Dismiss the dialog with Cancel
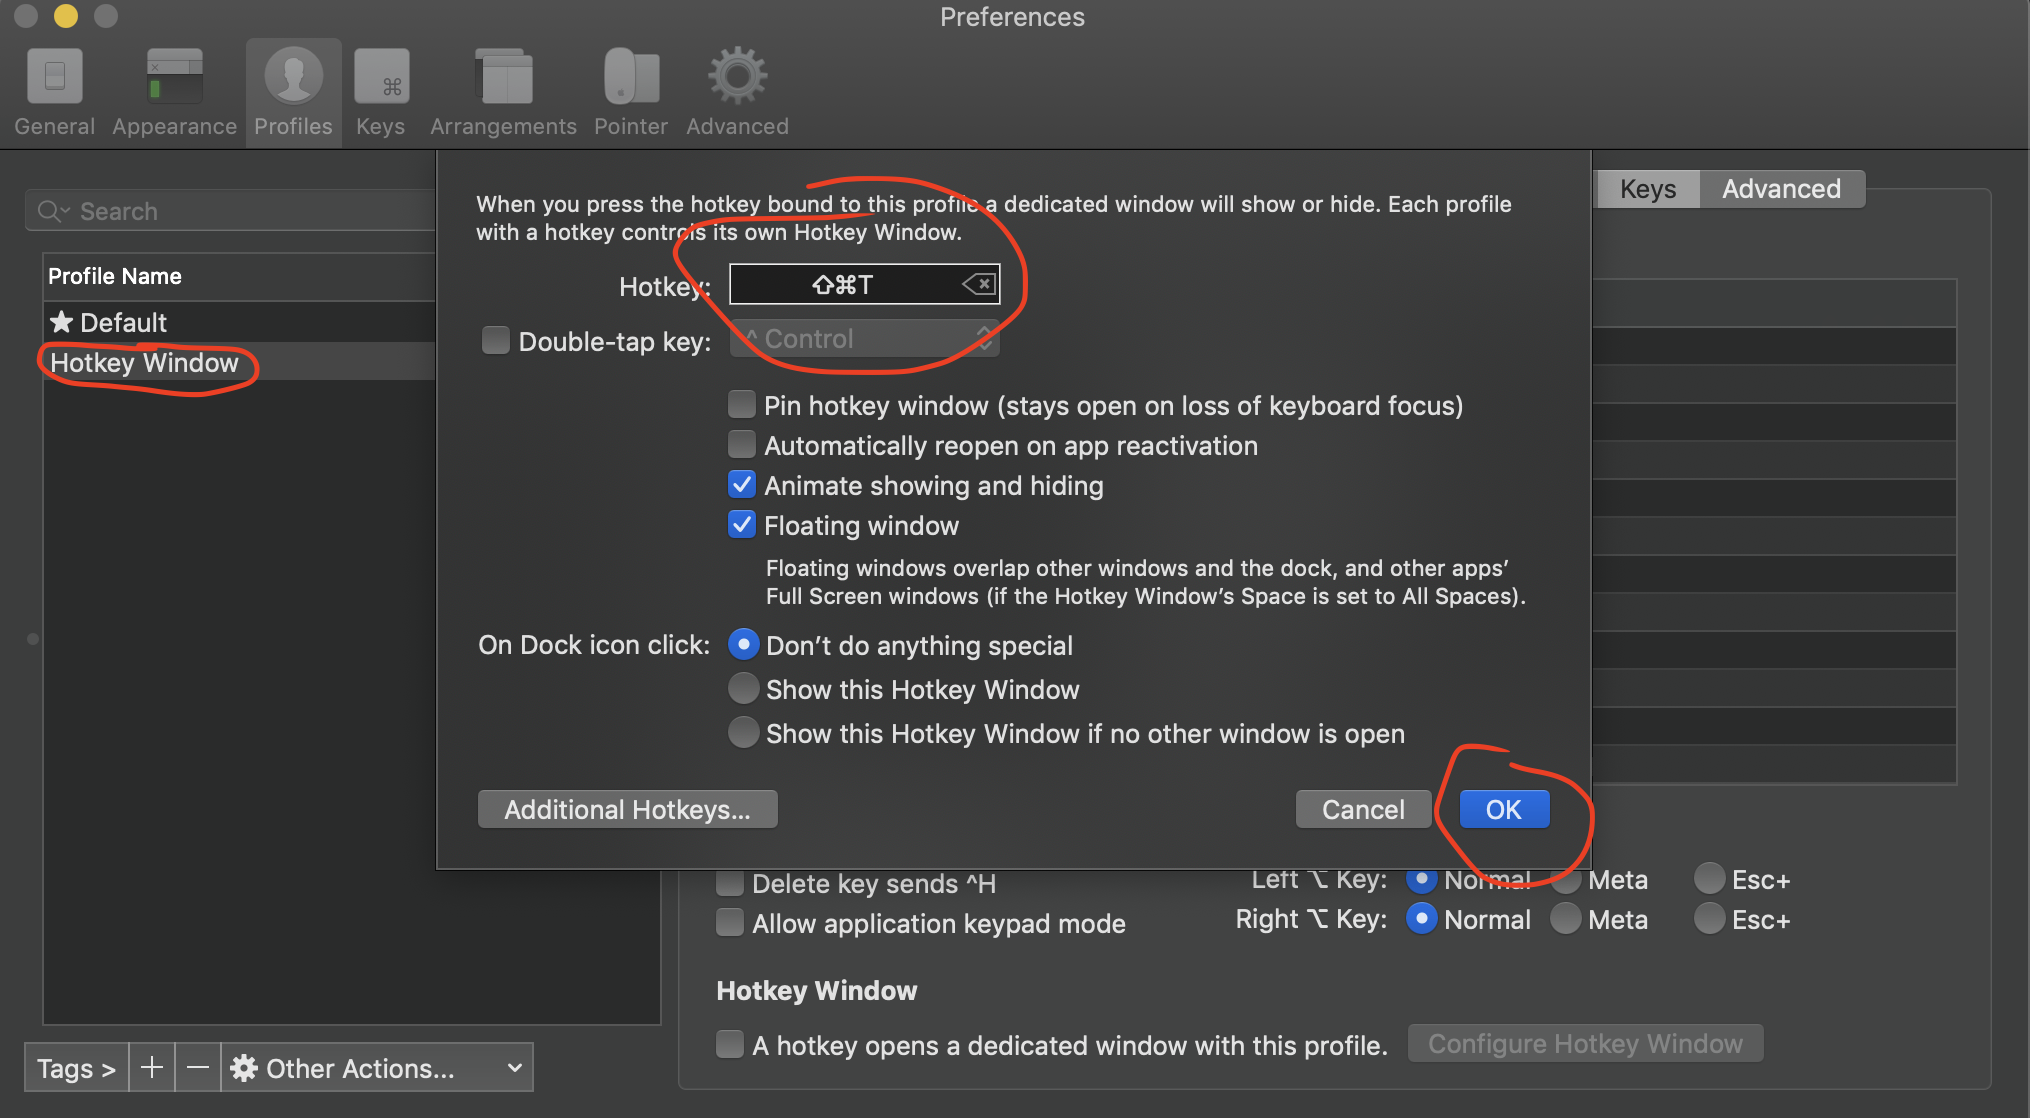Viewport: 2030px width, 1118px height. tap(1362, 809)
